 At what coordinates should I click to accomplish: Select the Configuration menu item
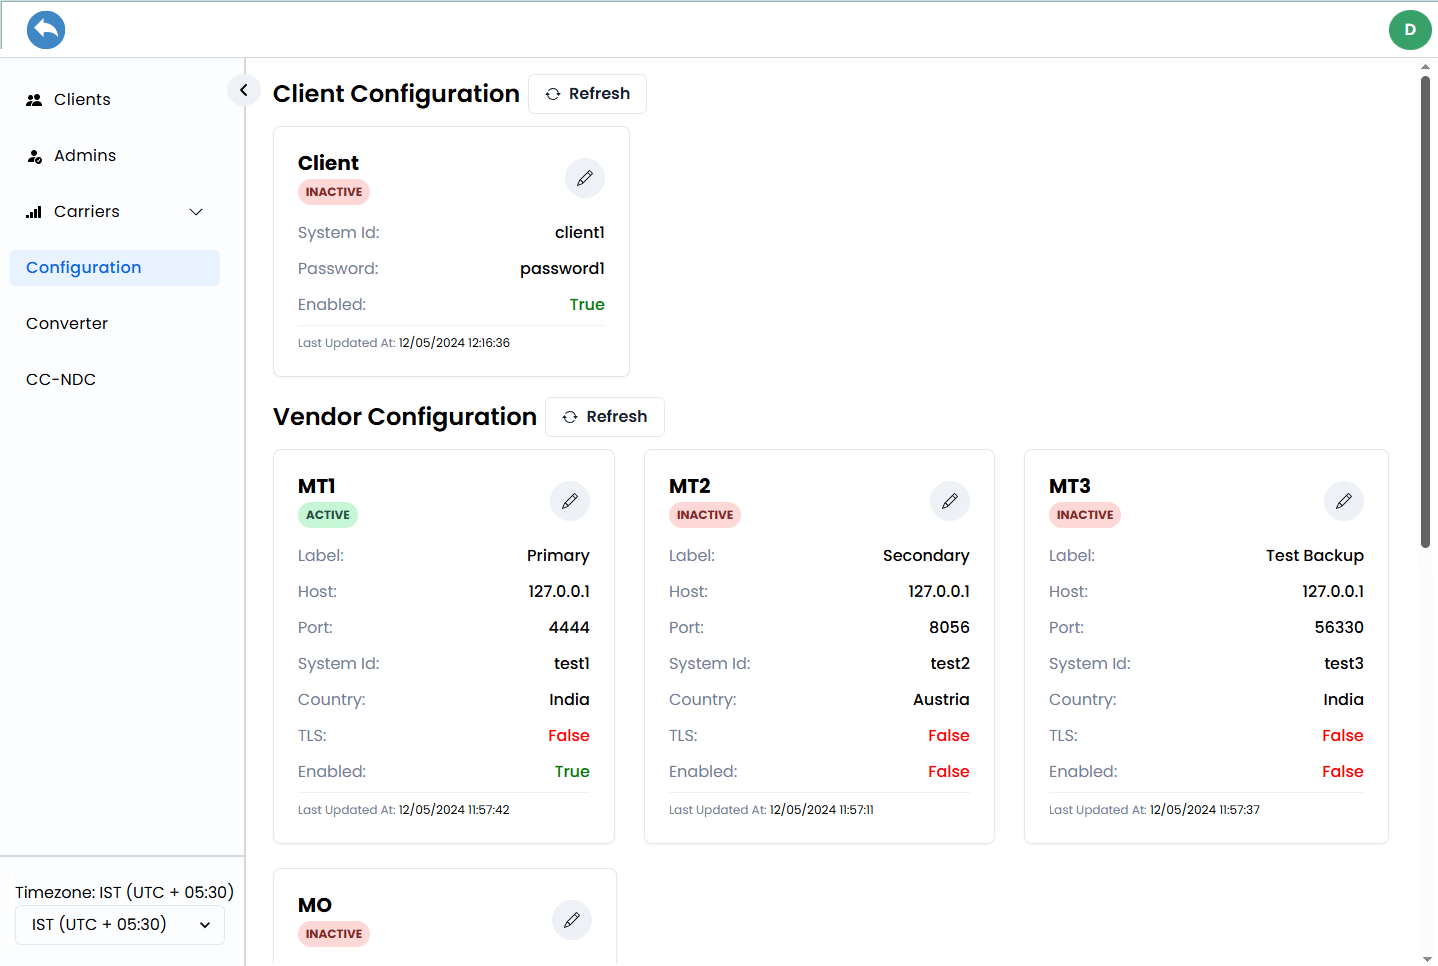(x=115, y=268)
